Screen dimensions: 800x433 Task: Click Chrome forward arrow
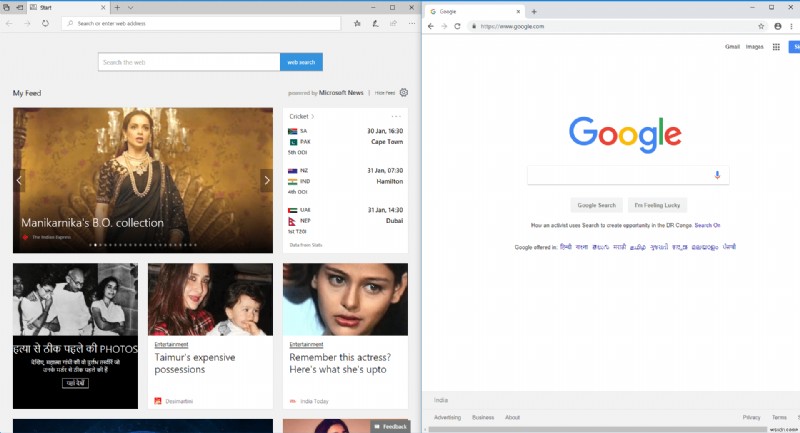pos(444,27)
